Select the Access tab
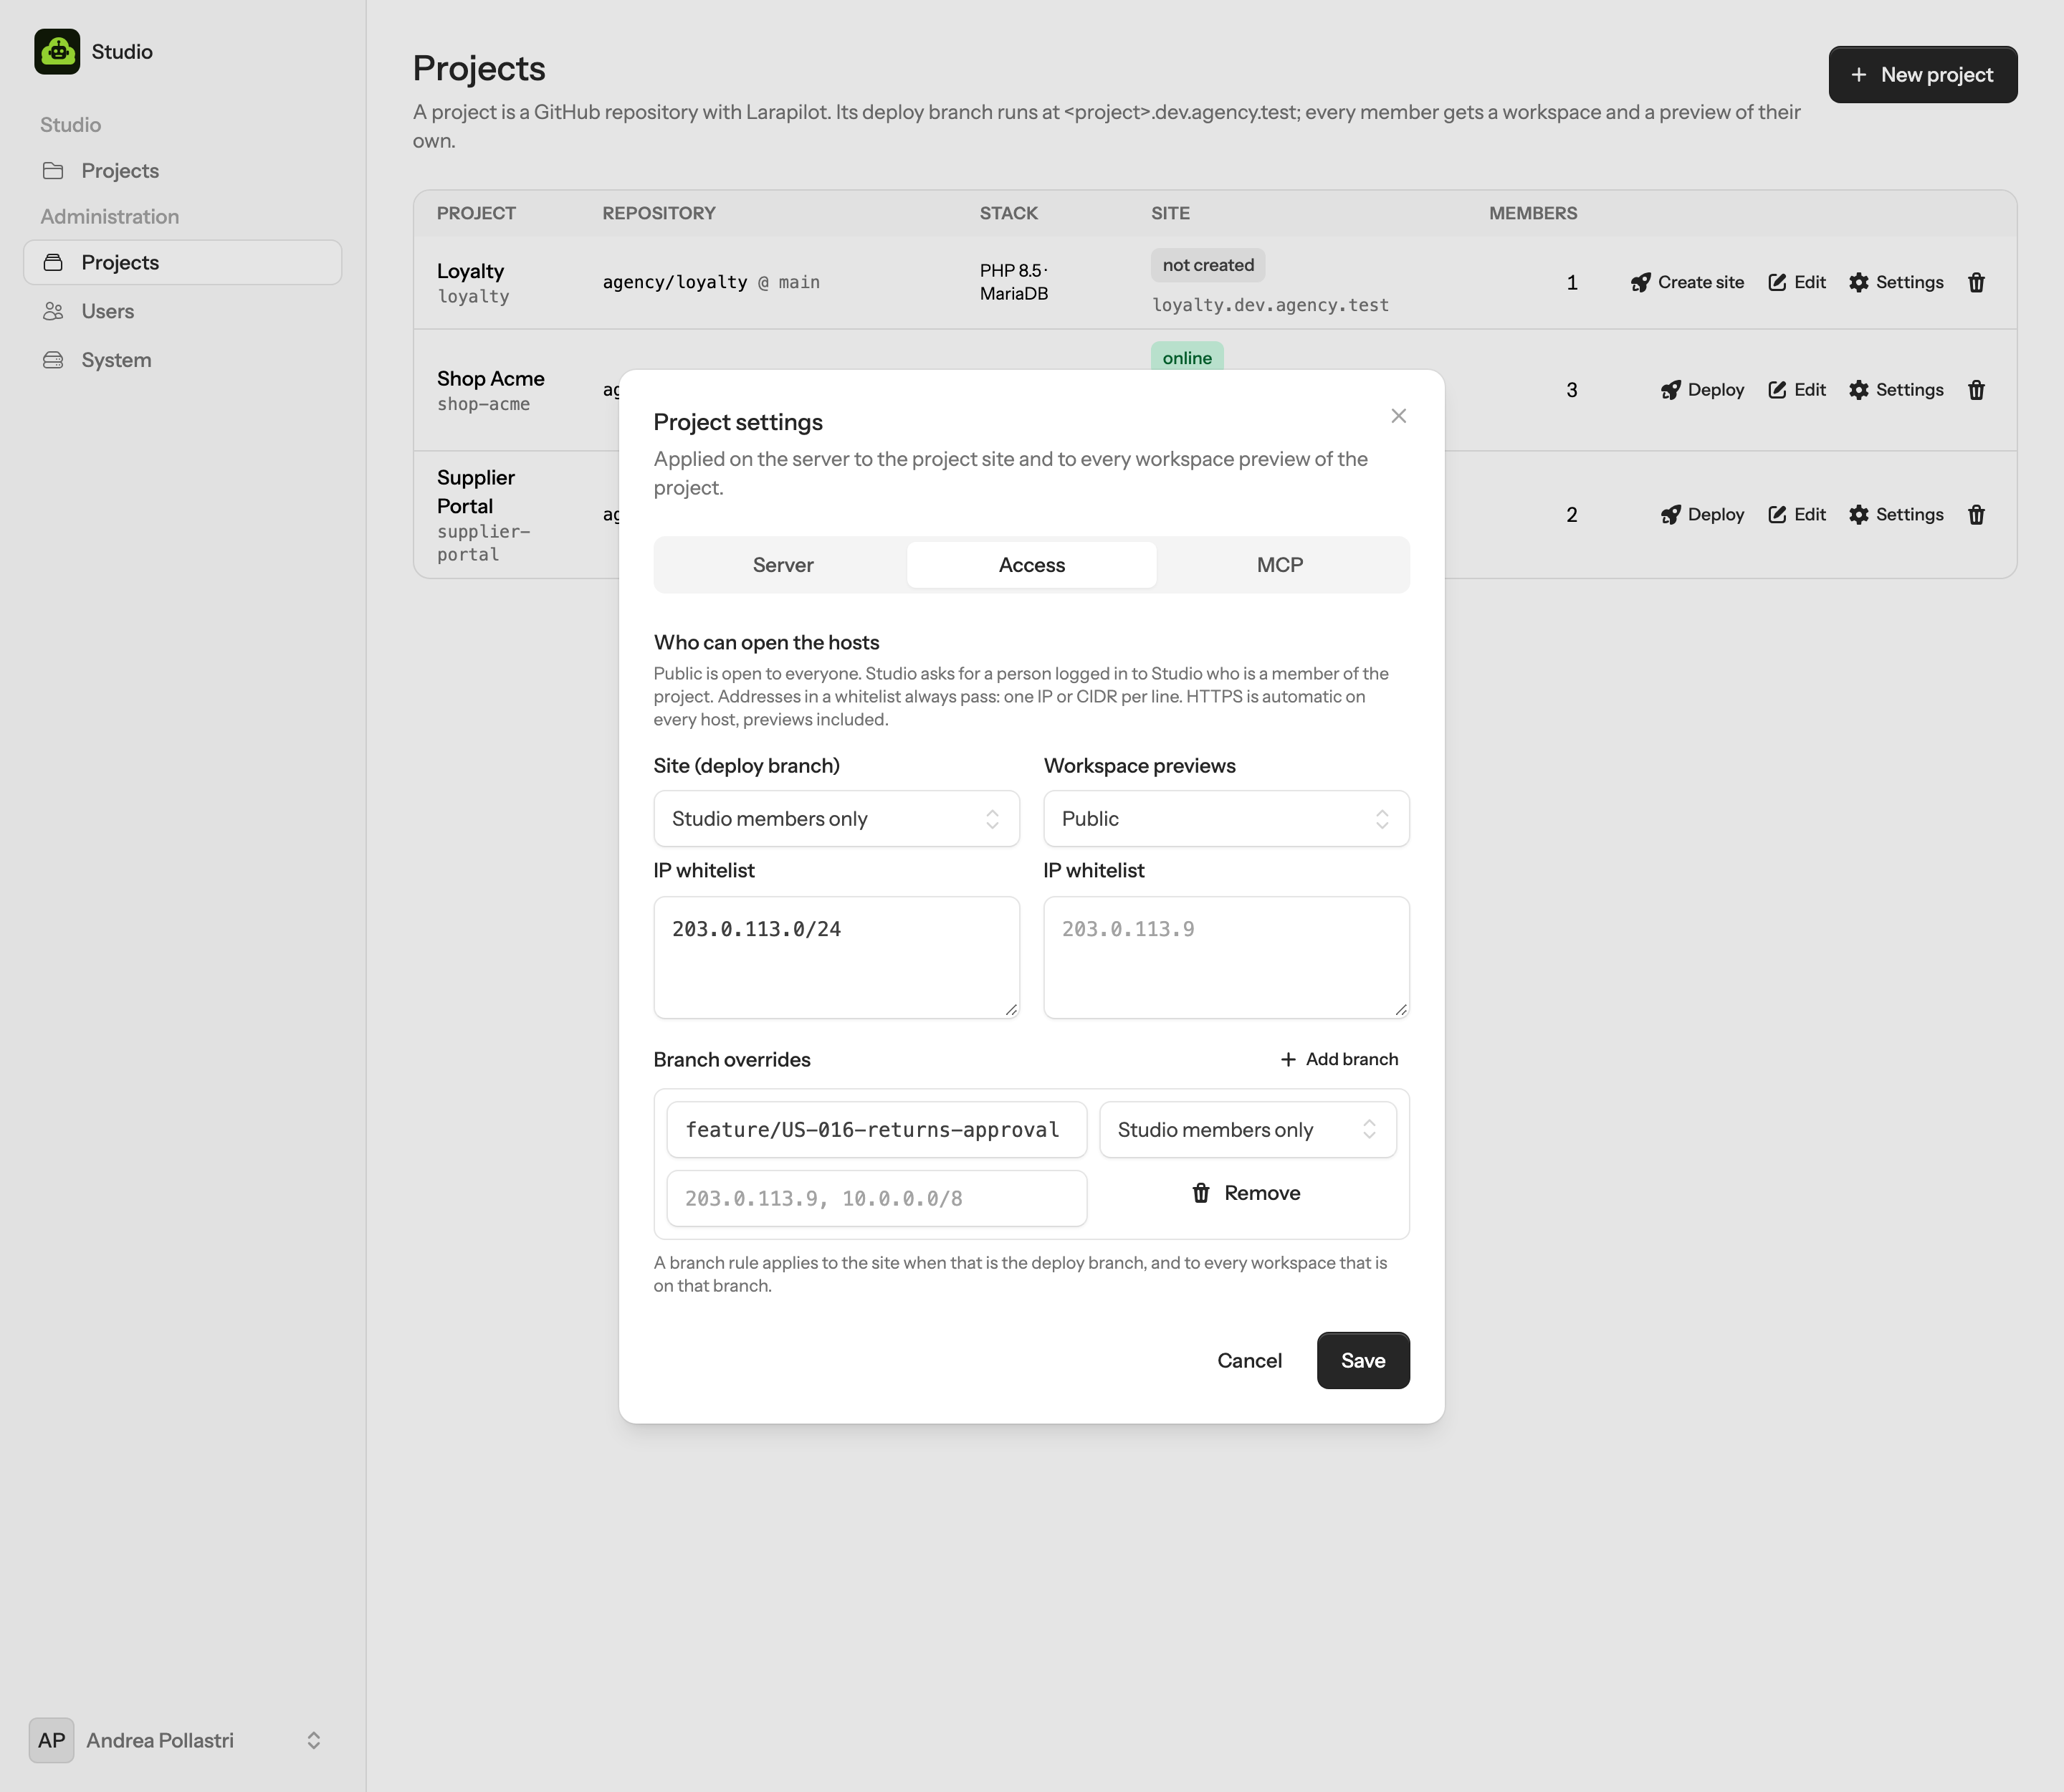This screenshot has width=2064, height=1792. coord(1032,565)
